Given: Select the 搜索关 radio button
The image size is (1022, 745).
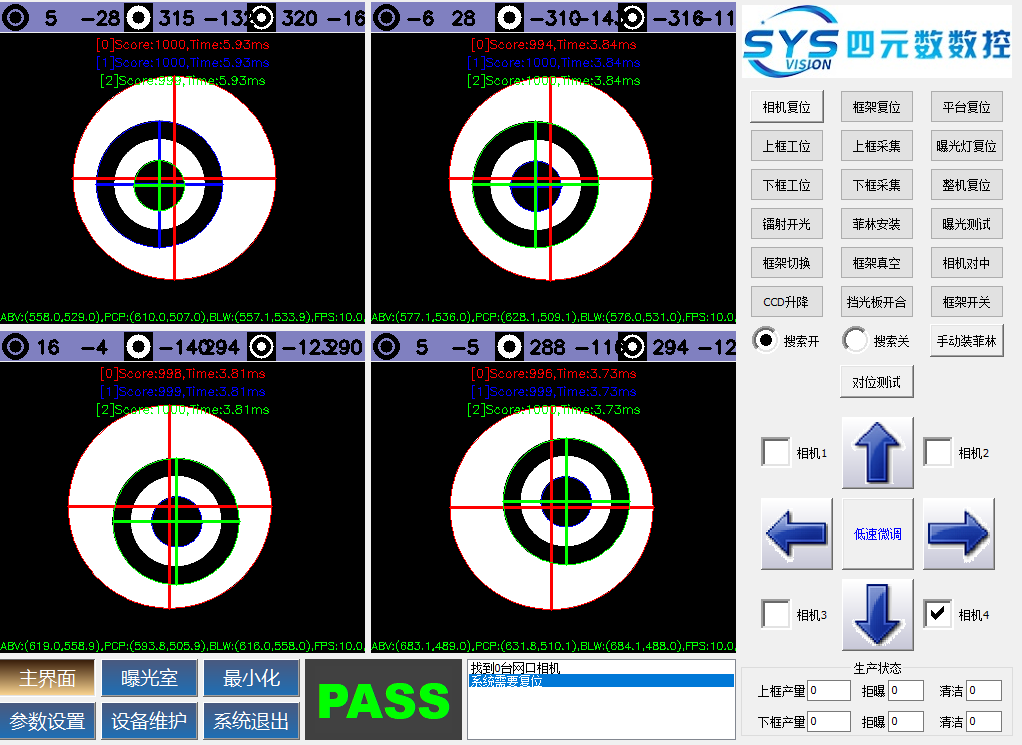Looking at the screenshot, I should click(856, 341).
